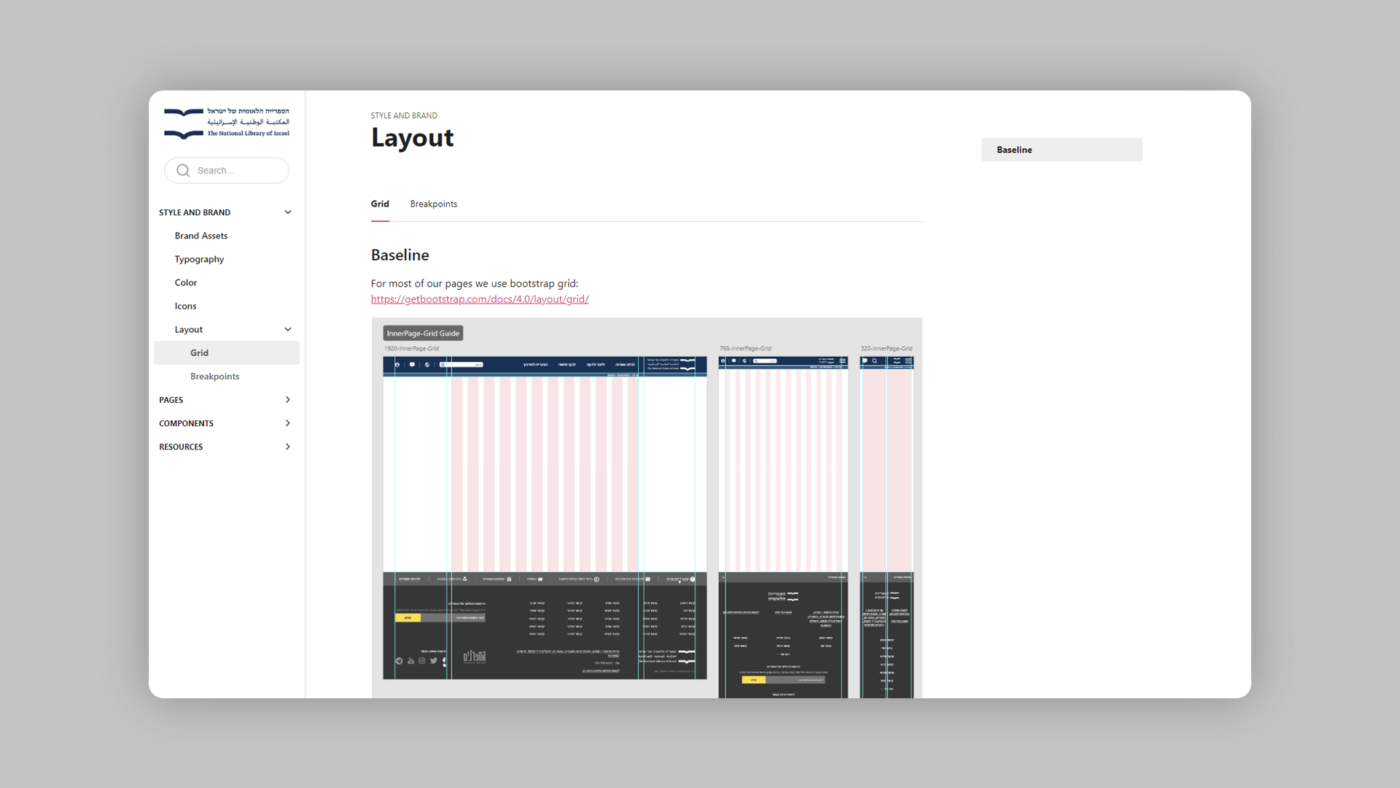Switch to the Breakpoints tab
The height and width of the screenshot is (788, 1400).
[433, 204]
